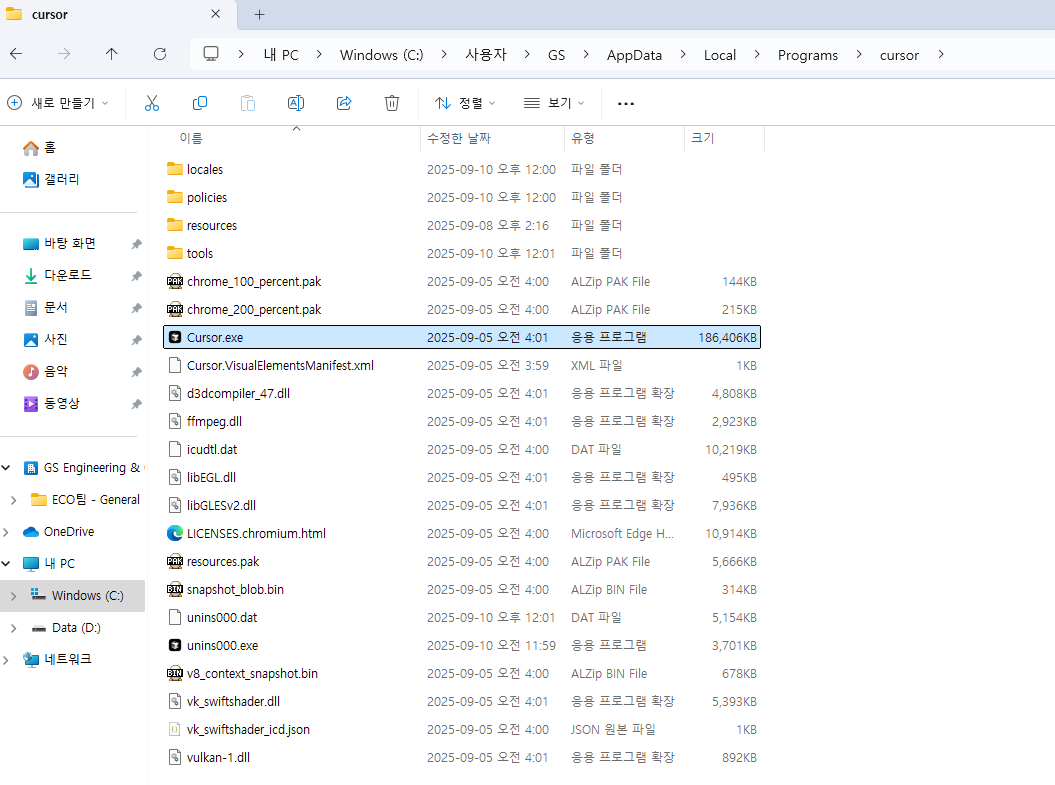This screenshot has height=785, width=1055.
Task: Select the chrome_100_percent.pak file icon
Action: [x=175, y=282]
